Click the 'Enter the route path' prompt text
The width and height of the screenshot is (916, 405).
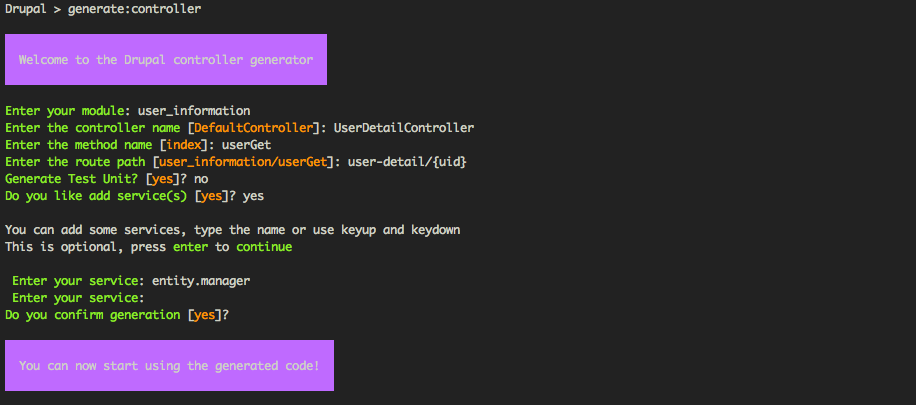pyautogui.click(x=75, y=162)
